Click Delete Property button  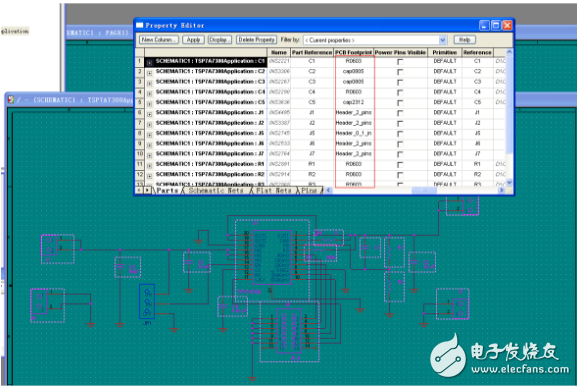point(257,40)
